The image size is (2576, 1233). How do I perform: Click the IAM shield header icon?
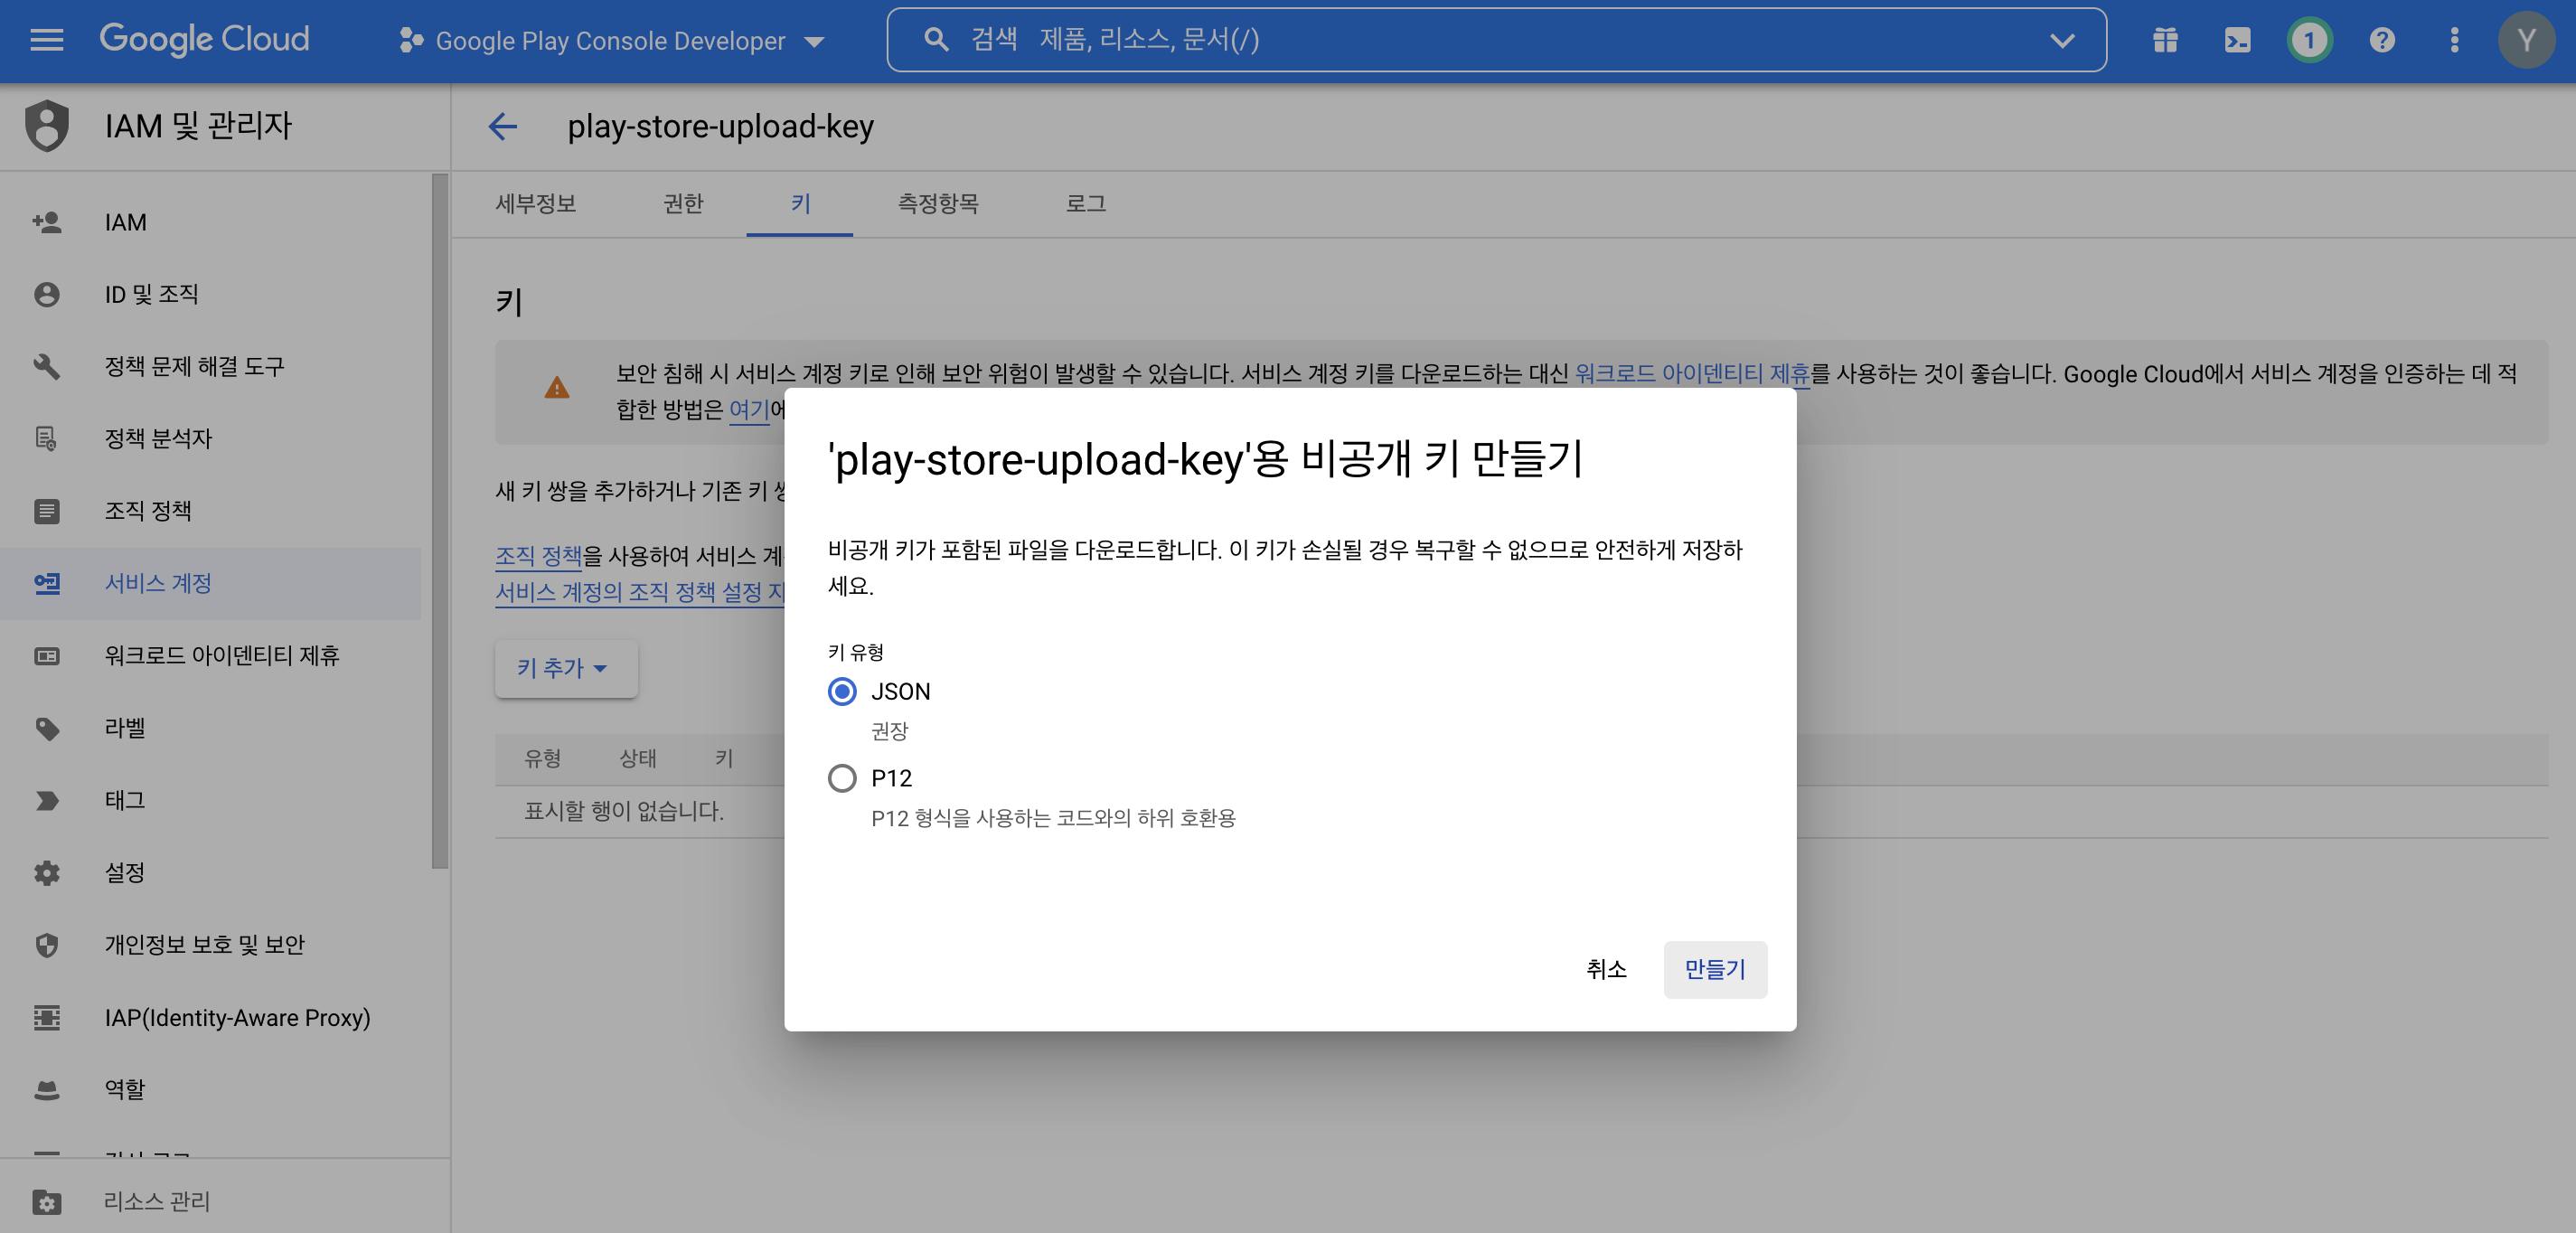click(x=47, y=125)
